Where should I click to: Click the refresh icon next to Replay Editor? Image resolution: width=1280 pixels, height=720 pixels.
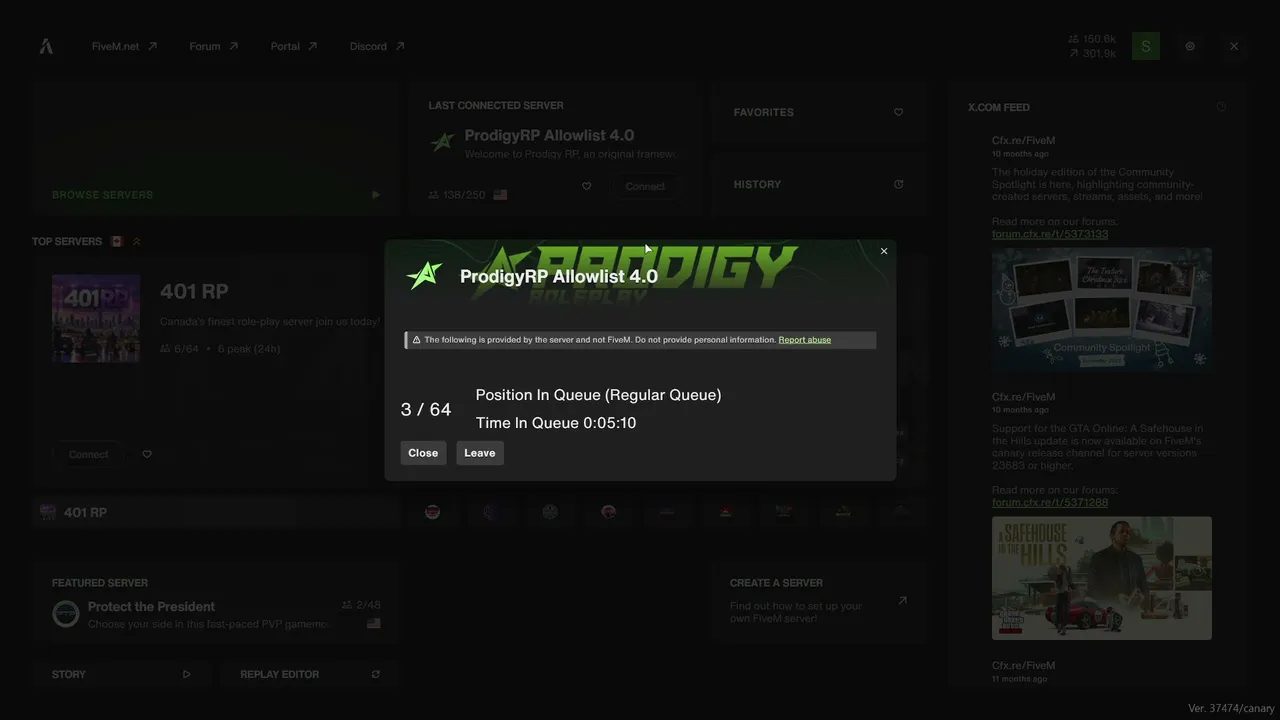[x=376, y=674]
